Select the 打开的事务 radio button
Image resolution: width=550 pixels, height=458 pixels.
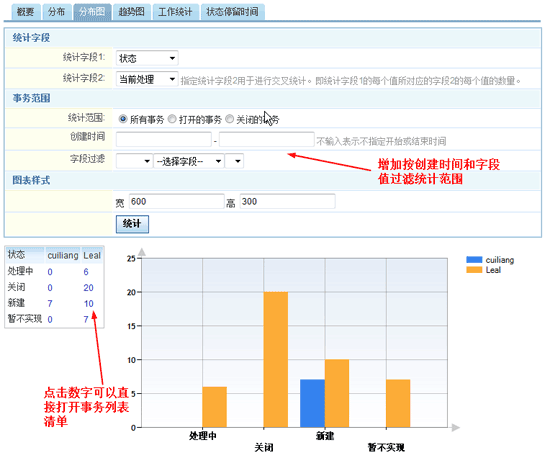[172, 119]
